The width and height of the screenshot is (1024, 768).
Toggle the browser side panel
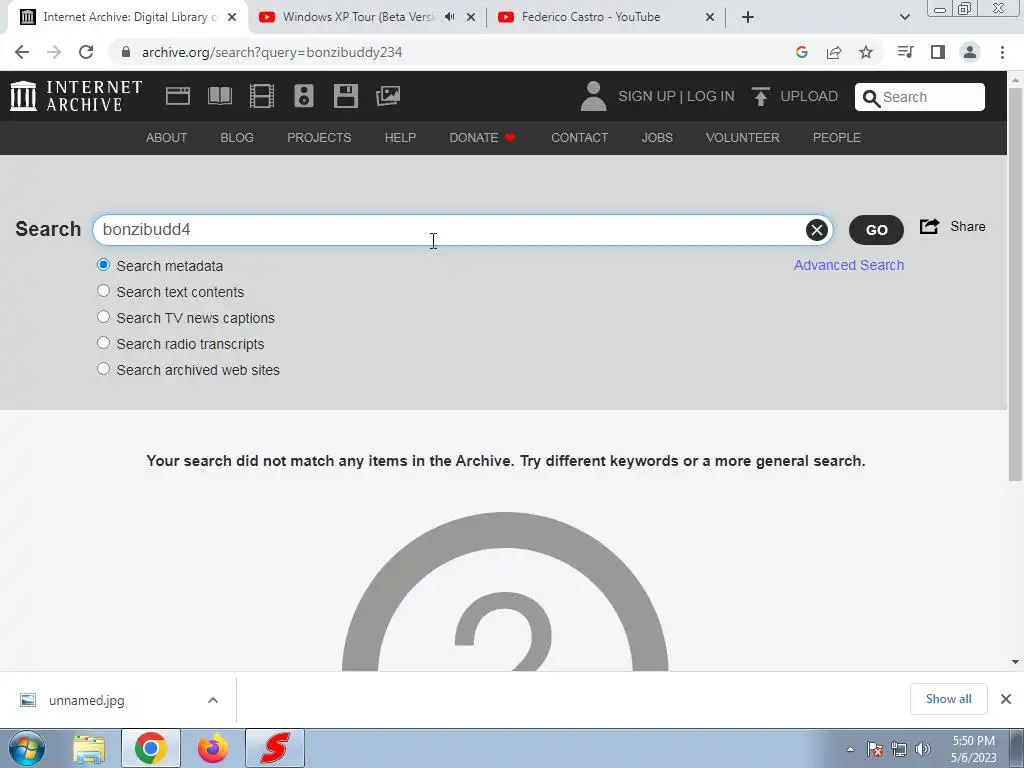point(938,52)
